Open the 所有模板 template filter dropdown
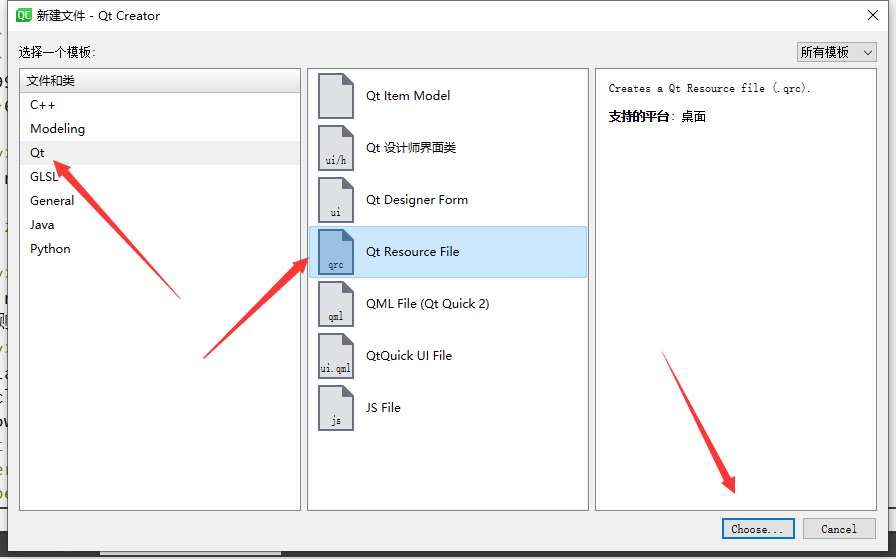Screen dimensions: 896x559 [x=837, y=52]
